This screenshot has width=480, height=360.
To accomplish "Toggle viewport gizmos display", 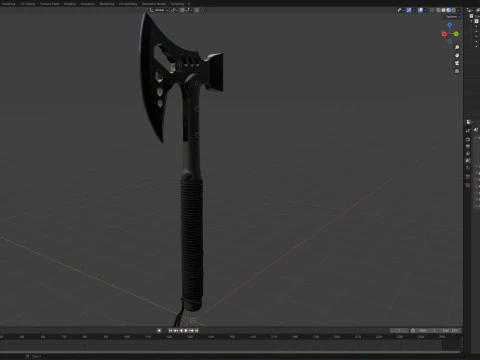I will (409, 10).
